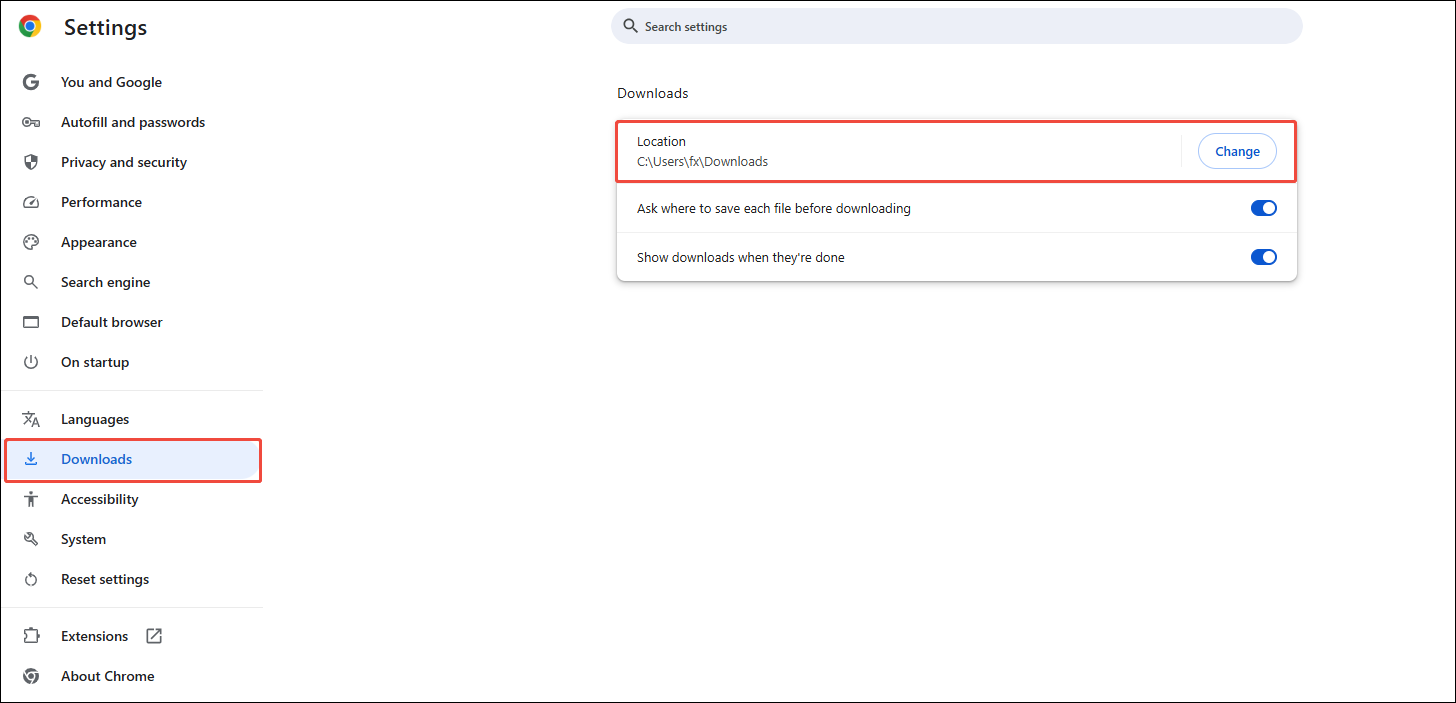Click the shield icon for Privacy and security

(31, 162)
